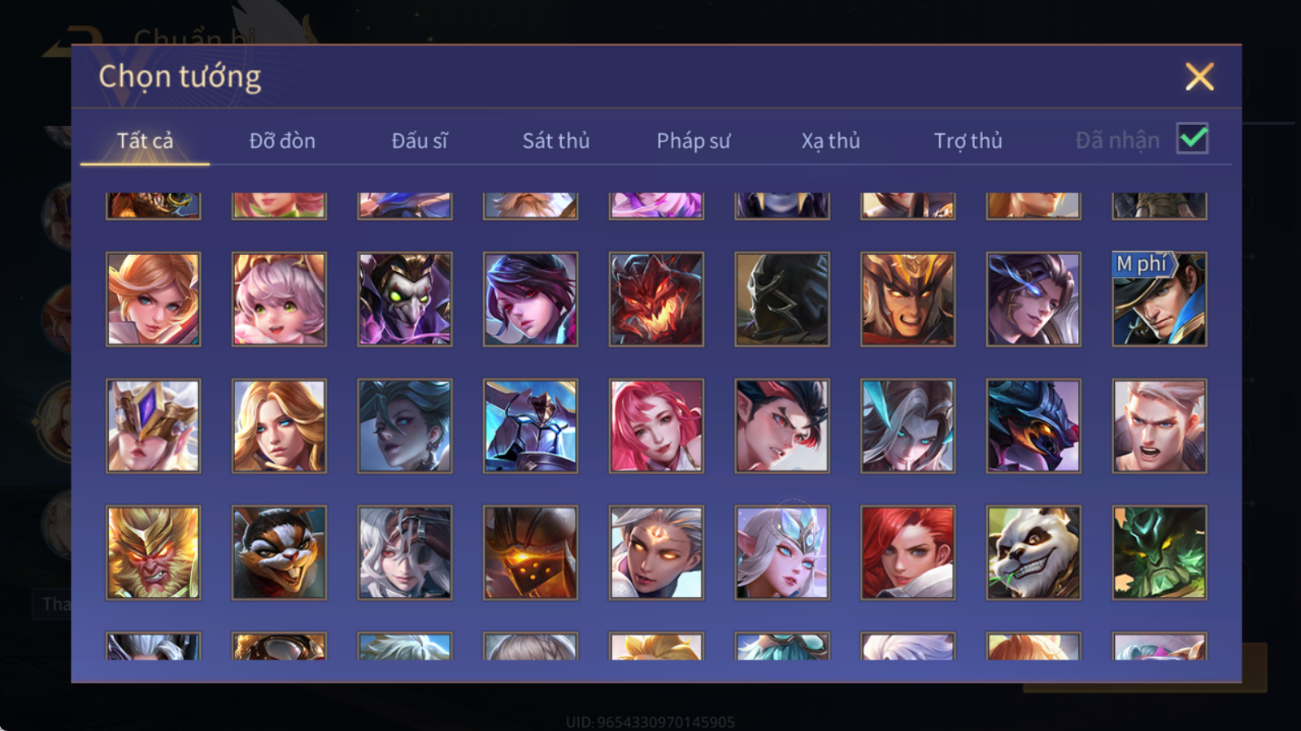Filter heroes by Sát thủ
Viewport: 1301px width, 731px height.
(556, 141)
